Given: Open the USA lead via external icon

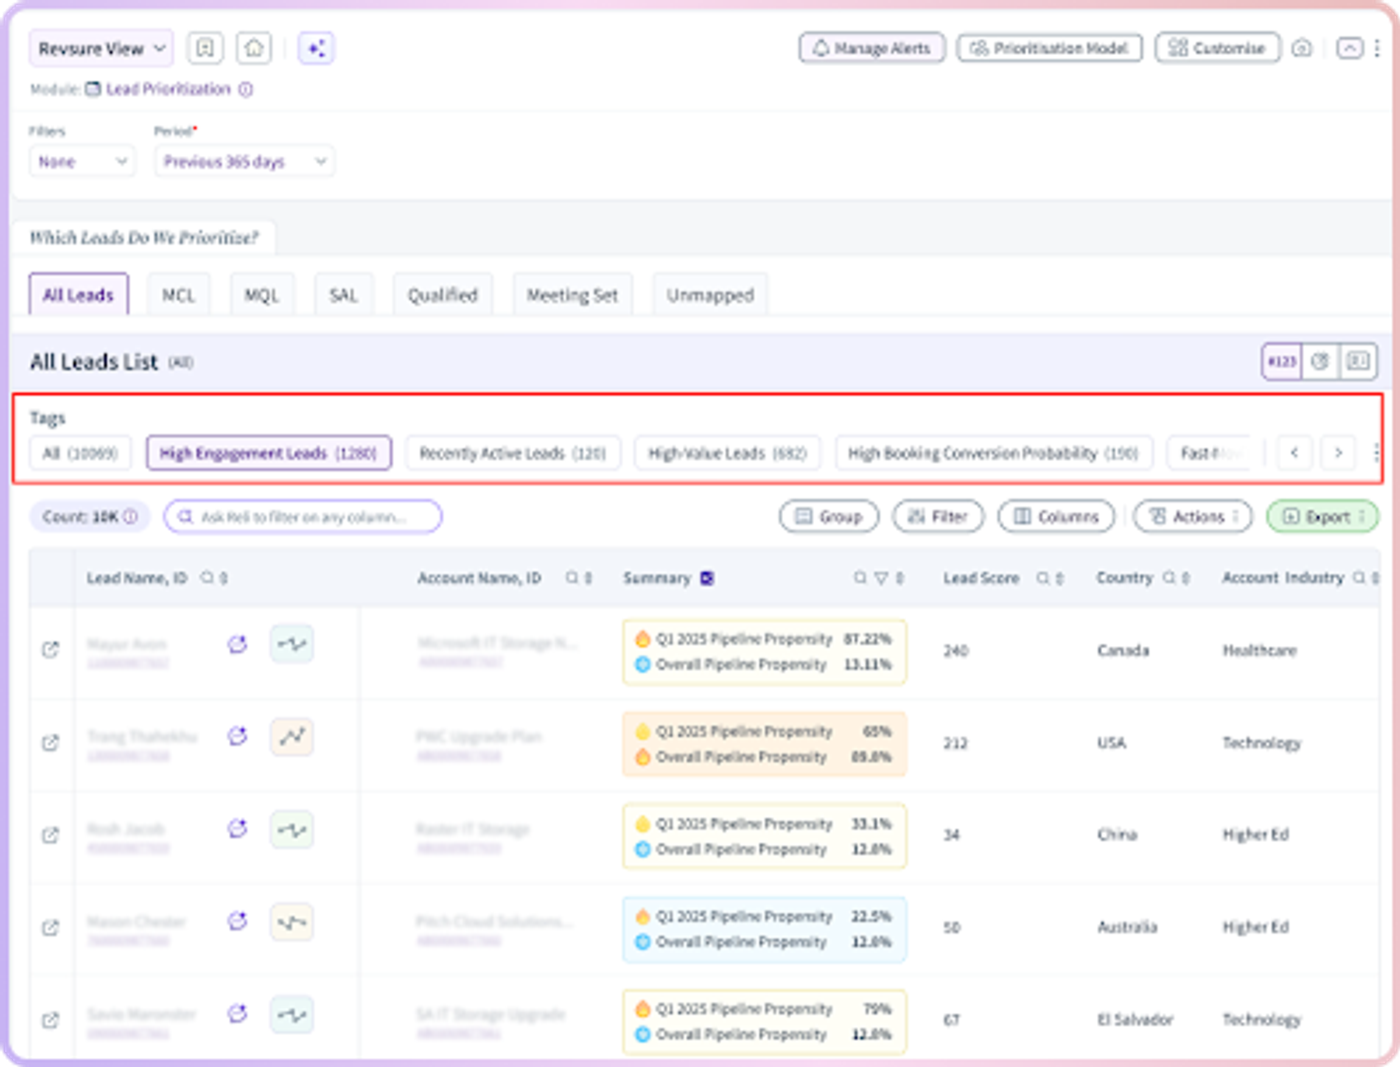Looking at the screenshot, I should tap(50, 743).
